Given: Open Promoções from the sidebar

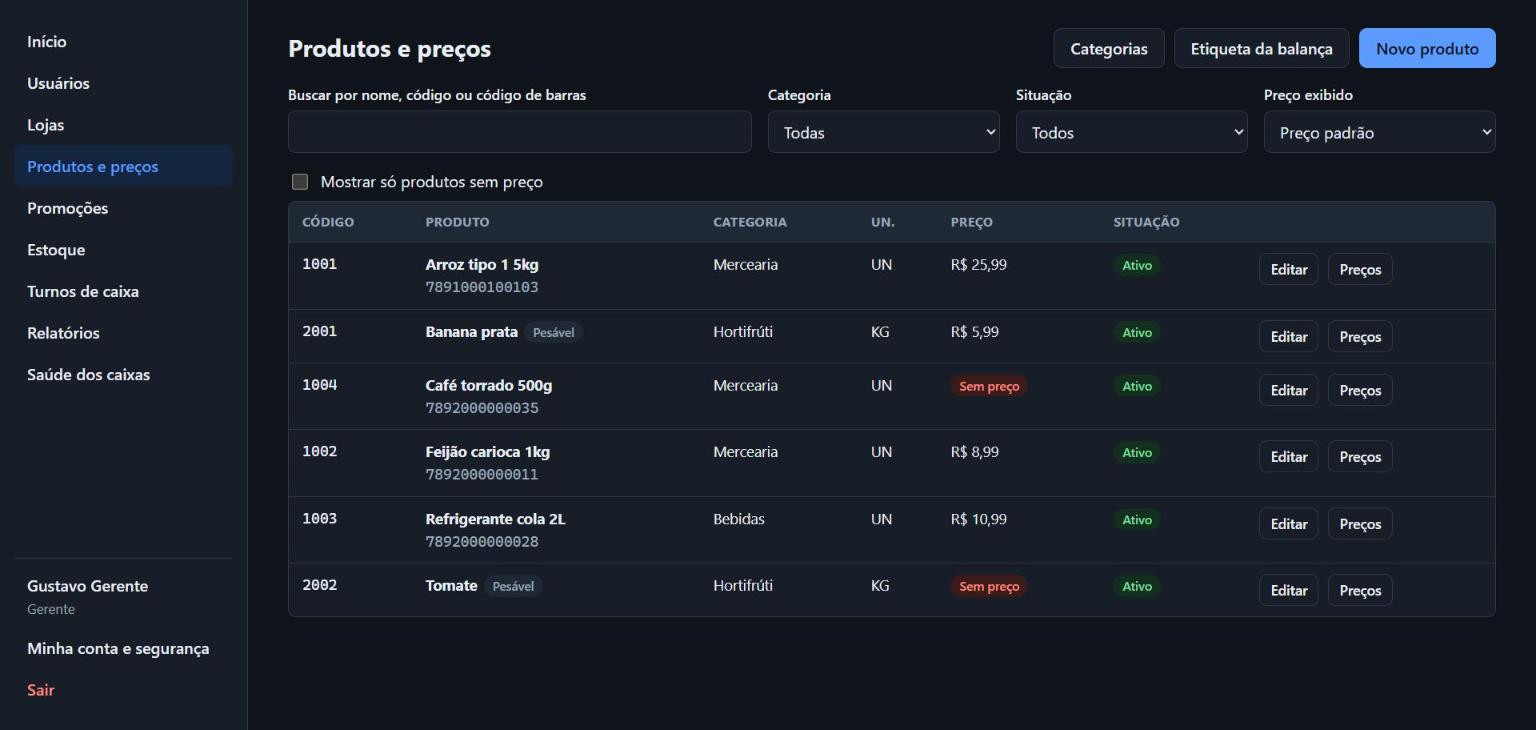Looking at the screenshot, I should 123,208.
